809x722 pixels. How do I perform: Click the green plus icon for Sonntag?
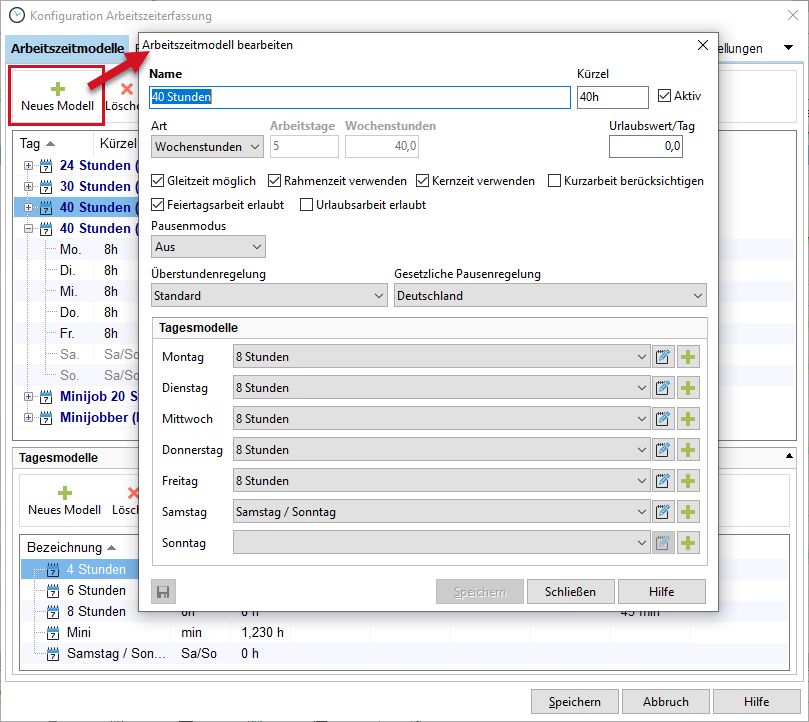click(x=688, y=543)
